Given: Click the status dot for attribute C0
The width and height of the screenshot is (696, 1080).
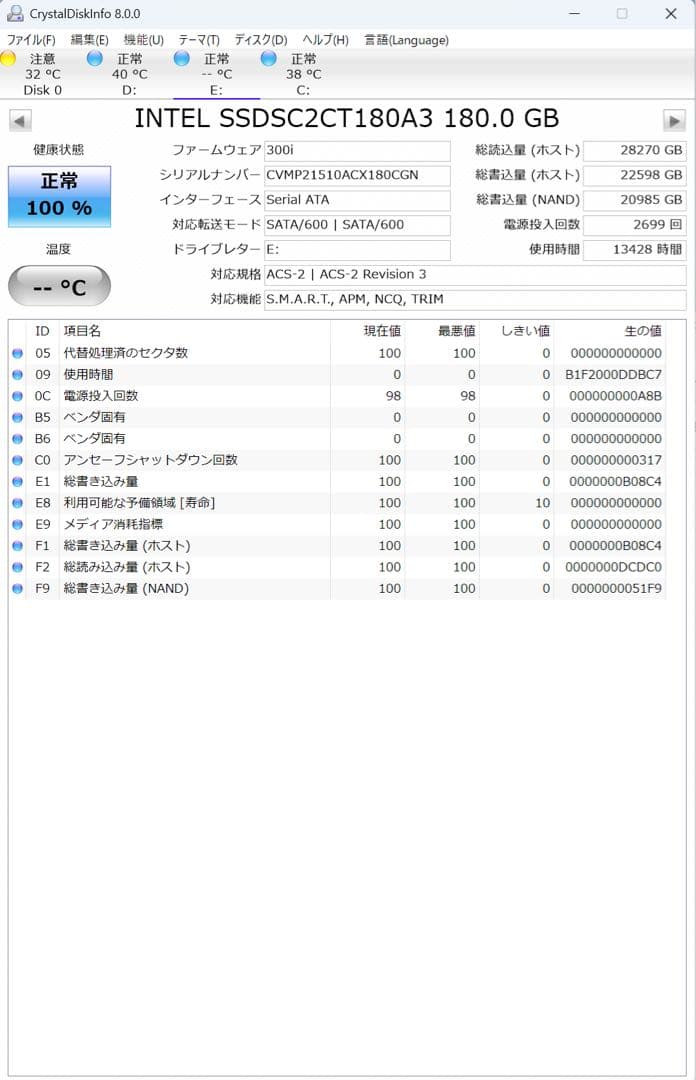Looking at the screenshot, I should click(17, 460).
